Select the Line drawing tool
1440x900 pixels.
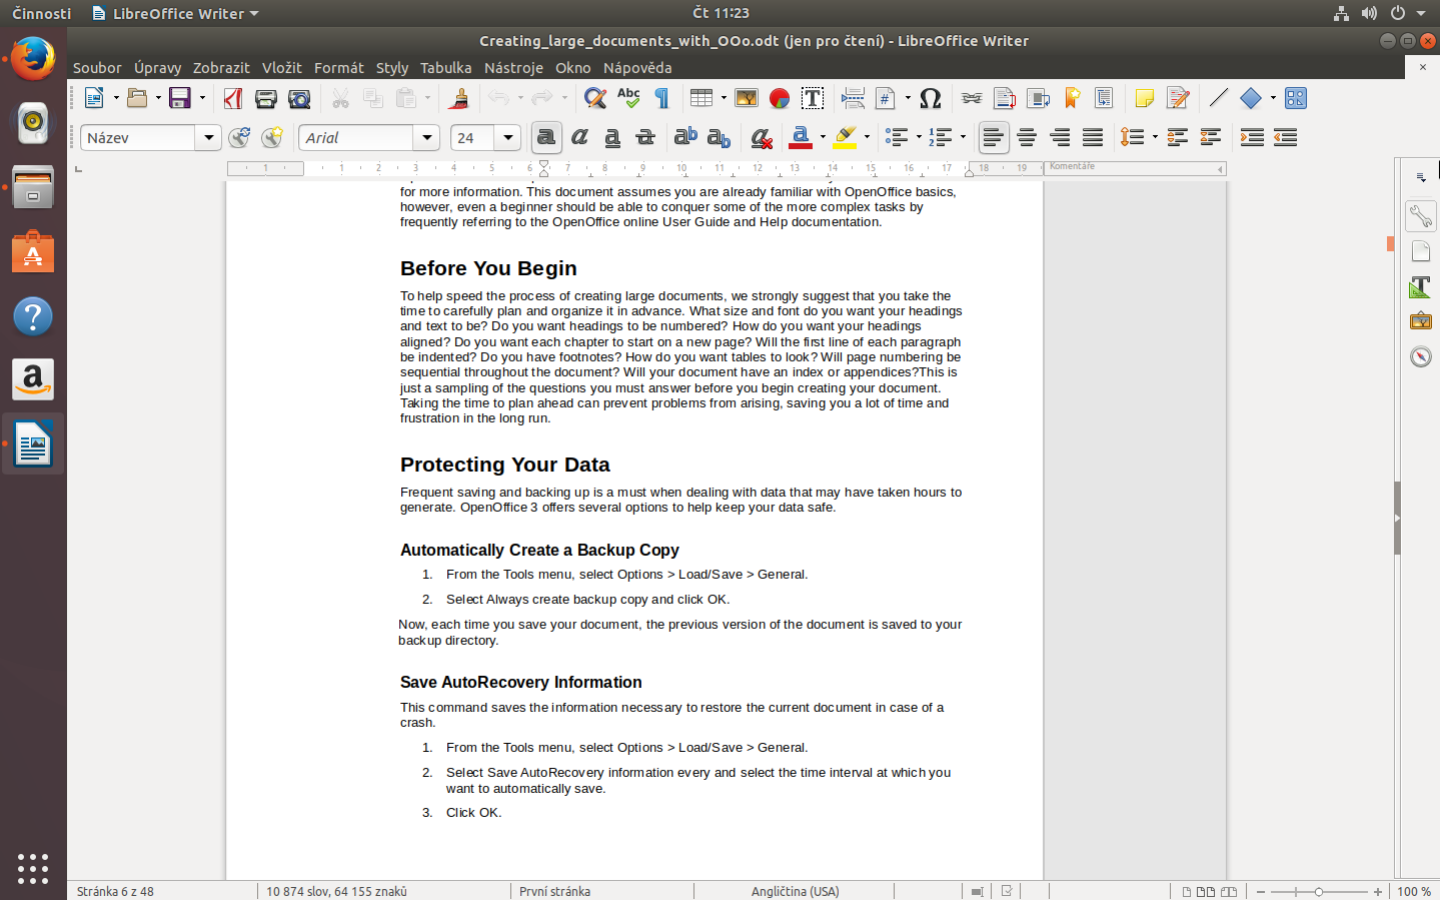pos(1218,98)
